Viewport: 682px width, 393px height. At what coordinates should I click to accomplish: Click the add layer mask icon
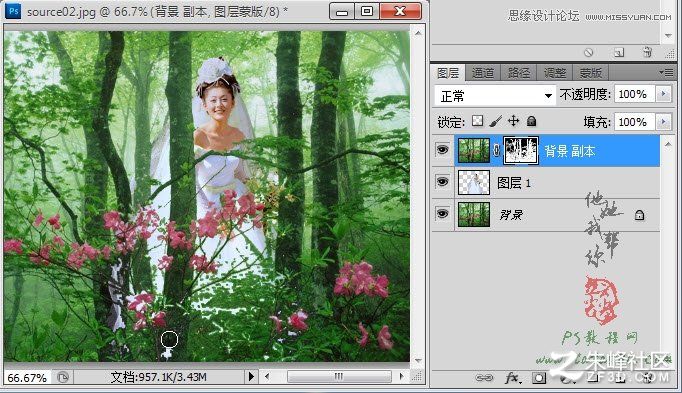(538, 378)
